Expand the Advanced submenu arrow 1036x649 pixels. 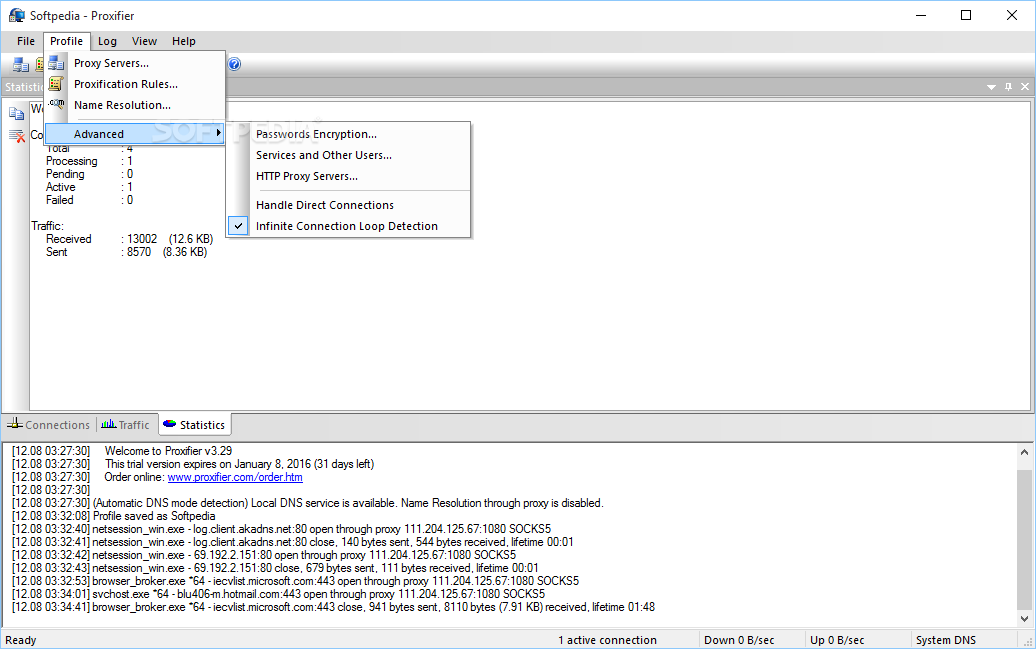pyautogui.click(x=218, y=133)
